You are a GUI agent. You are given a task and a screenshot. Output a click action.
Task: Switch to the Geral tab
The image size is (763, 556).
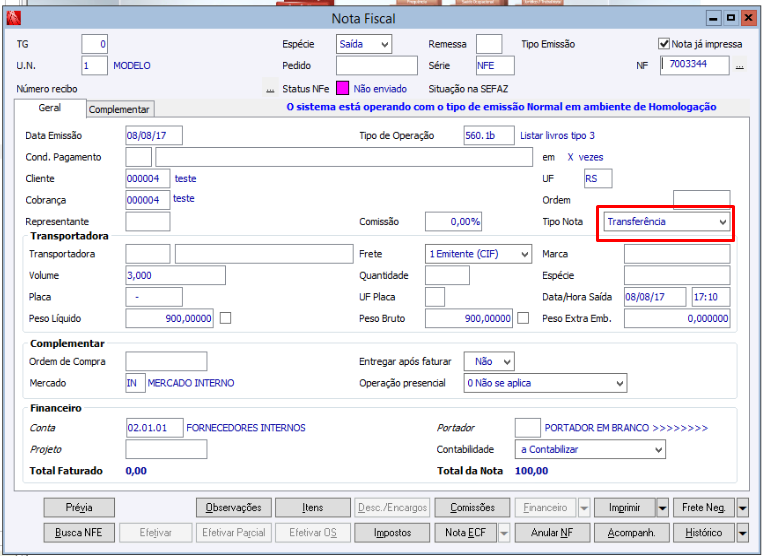pos(50,108)
